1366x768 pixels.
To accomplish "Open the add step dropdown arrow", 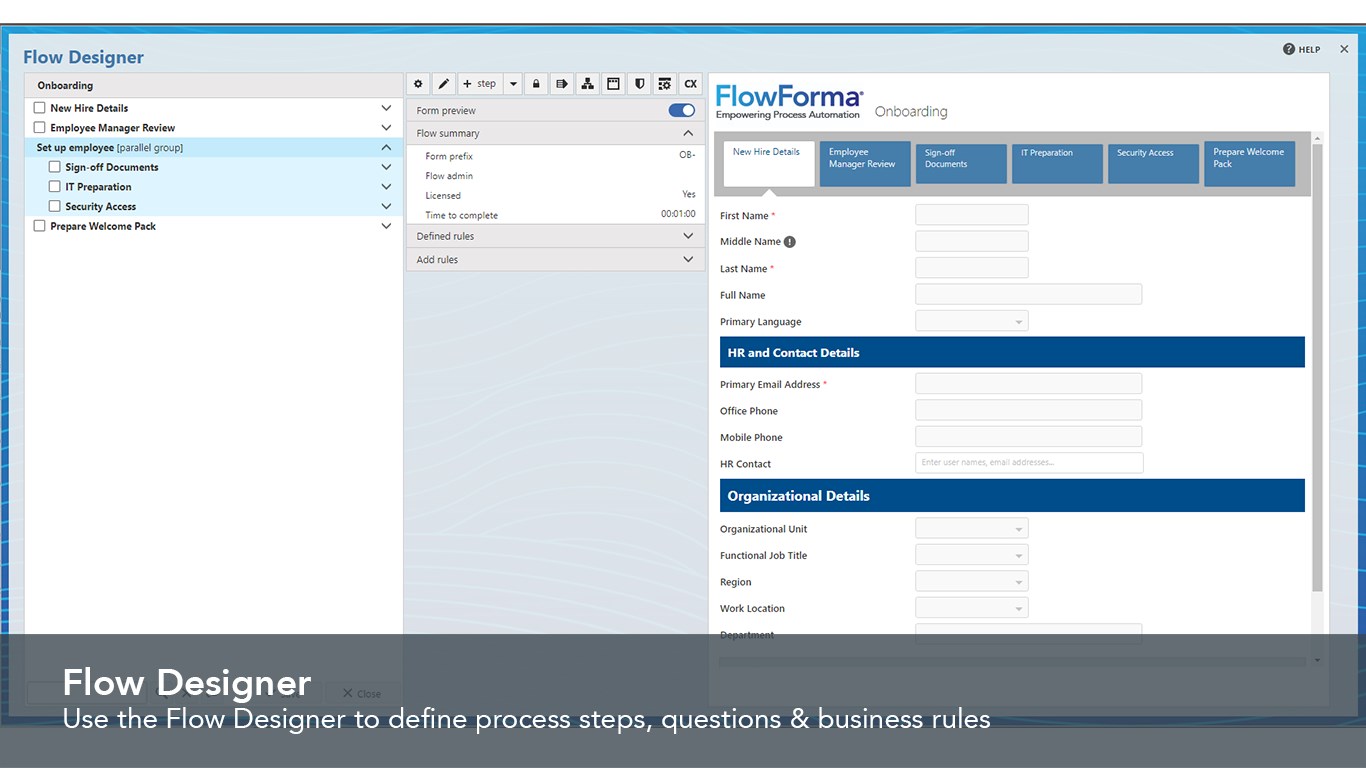I will click(513, 84).
